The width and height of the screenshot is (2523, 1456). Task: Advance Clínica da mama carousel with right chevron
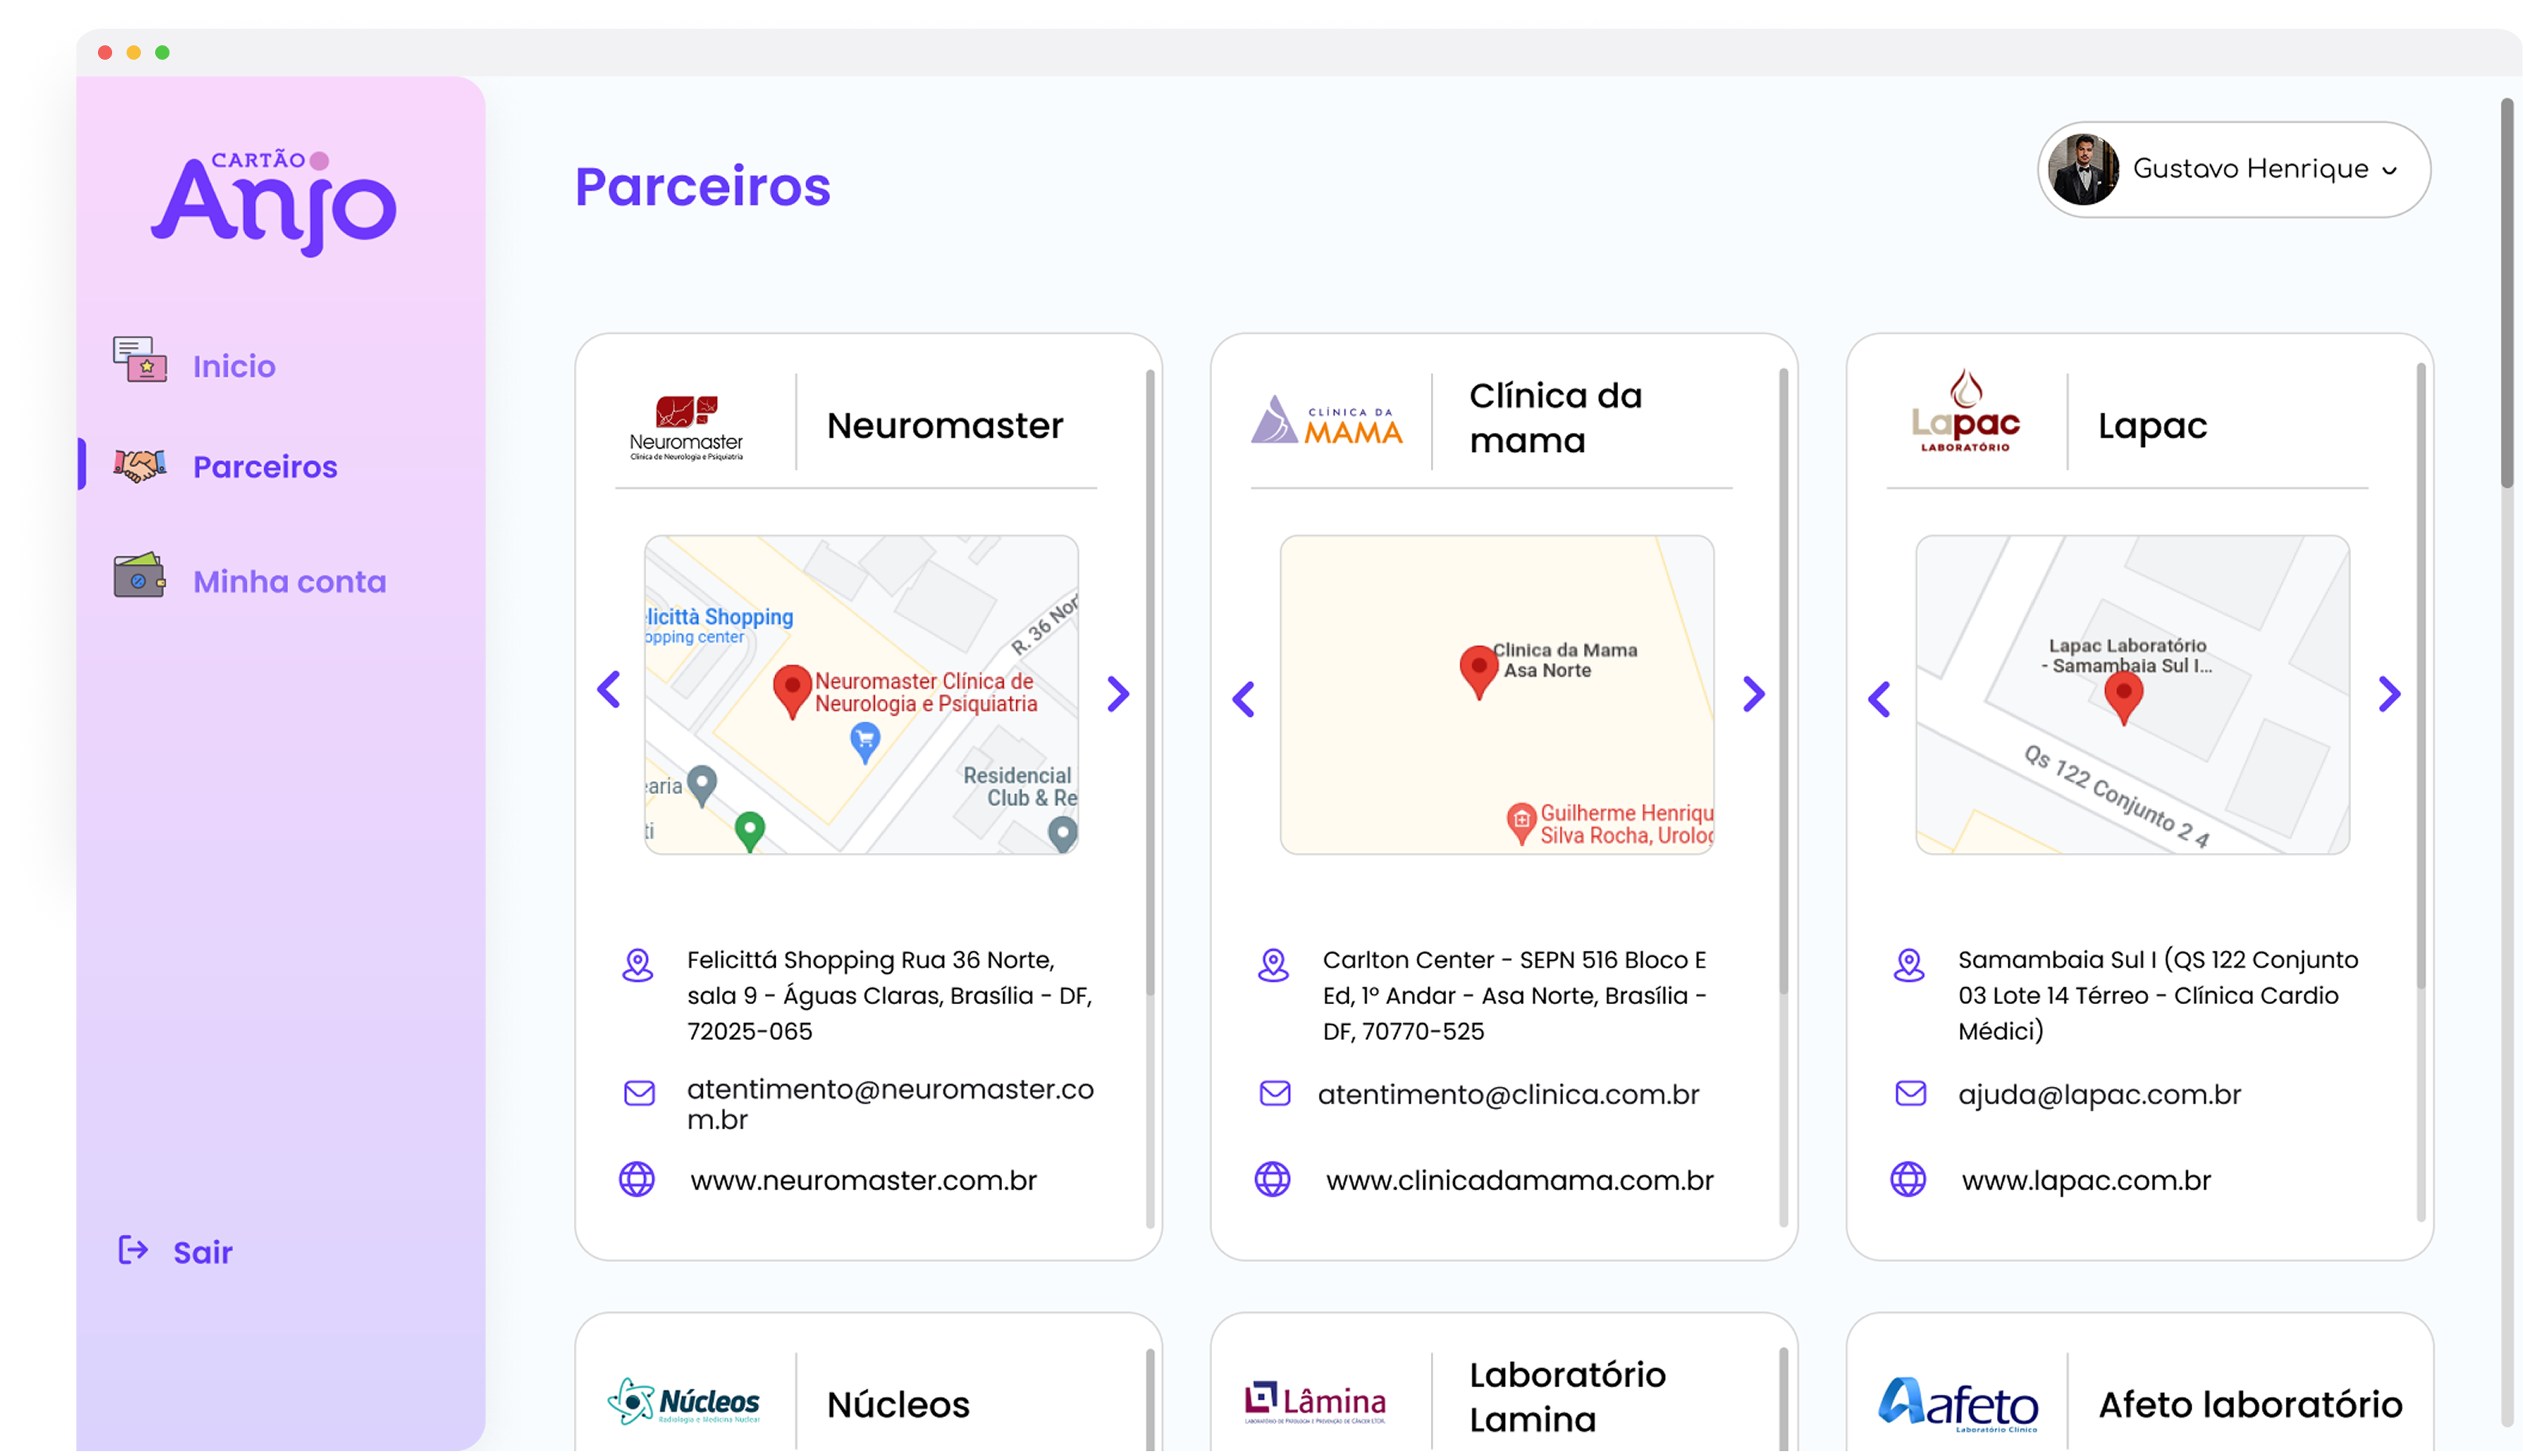click(x=1754, y=693)
